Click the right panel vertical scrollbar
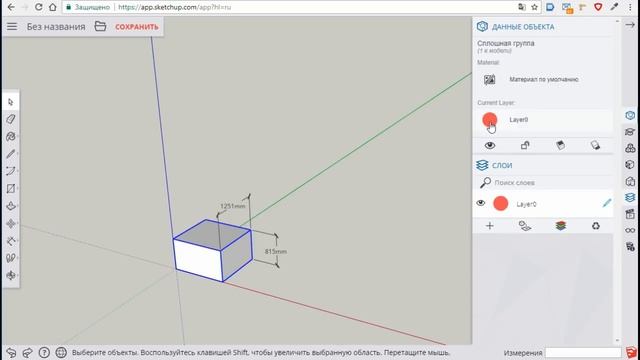Viewport: 640px width, 360px height. point(617,181)
